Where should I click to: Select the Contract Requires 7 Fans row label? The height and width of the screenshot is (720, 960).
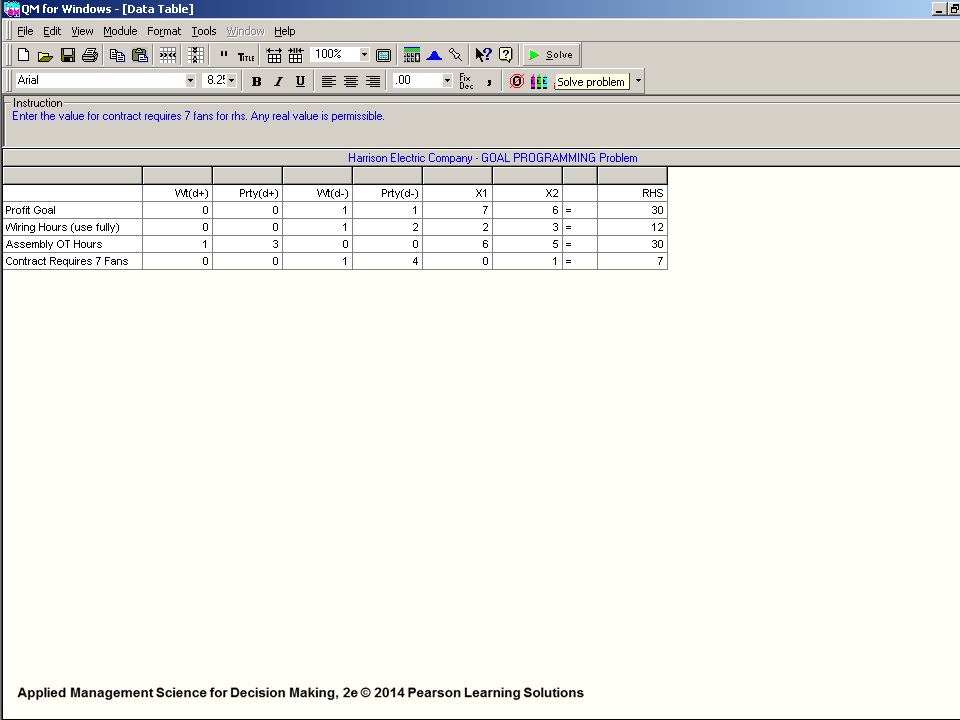click(72, 261)
